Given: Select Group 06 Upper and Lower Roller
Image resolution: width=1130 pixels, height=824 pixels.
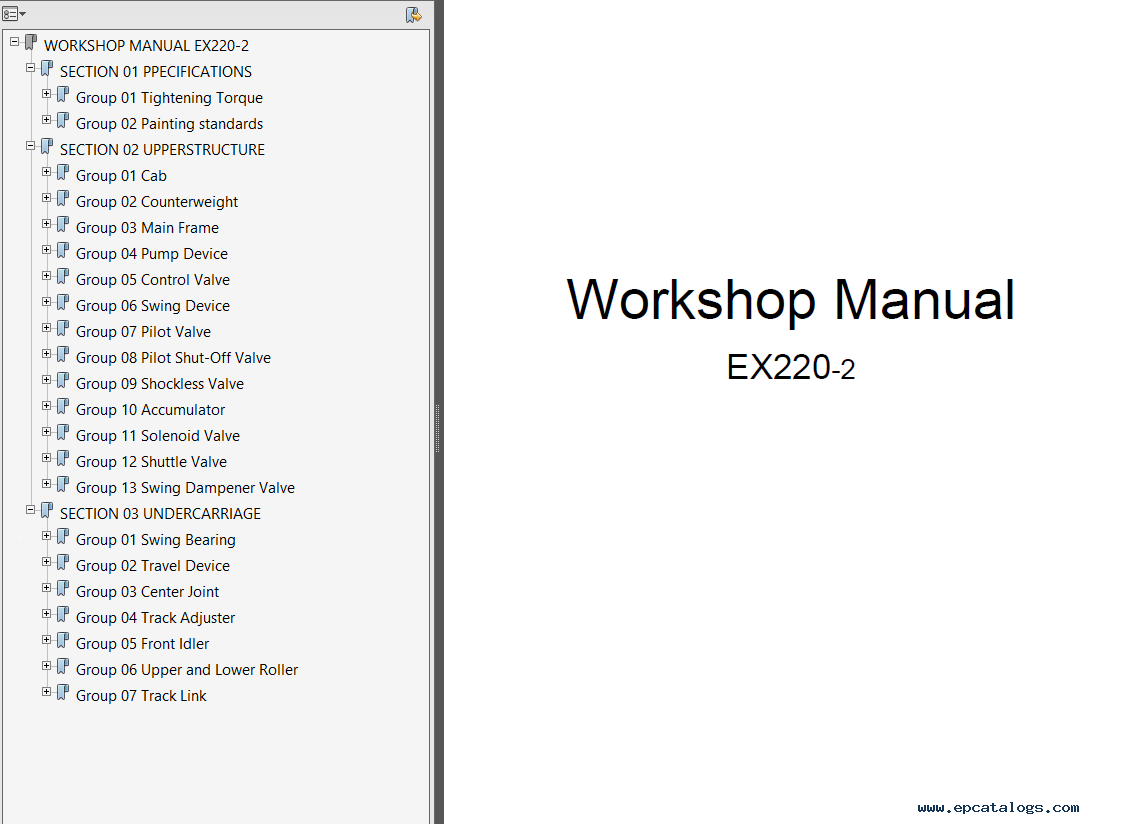Looking at the screenshot, I should point(187,670).
